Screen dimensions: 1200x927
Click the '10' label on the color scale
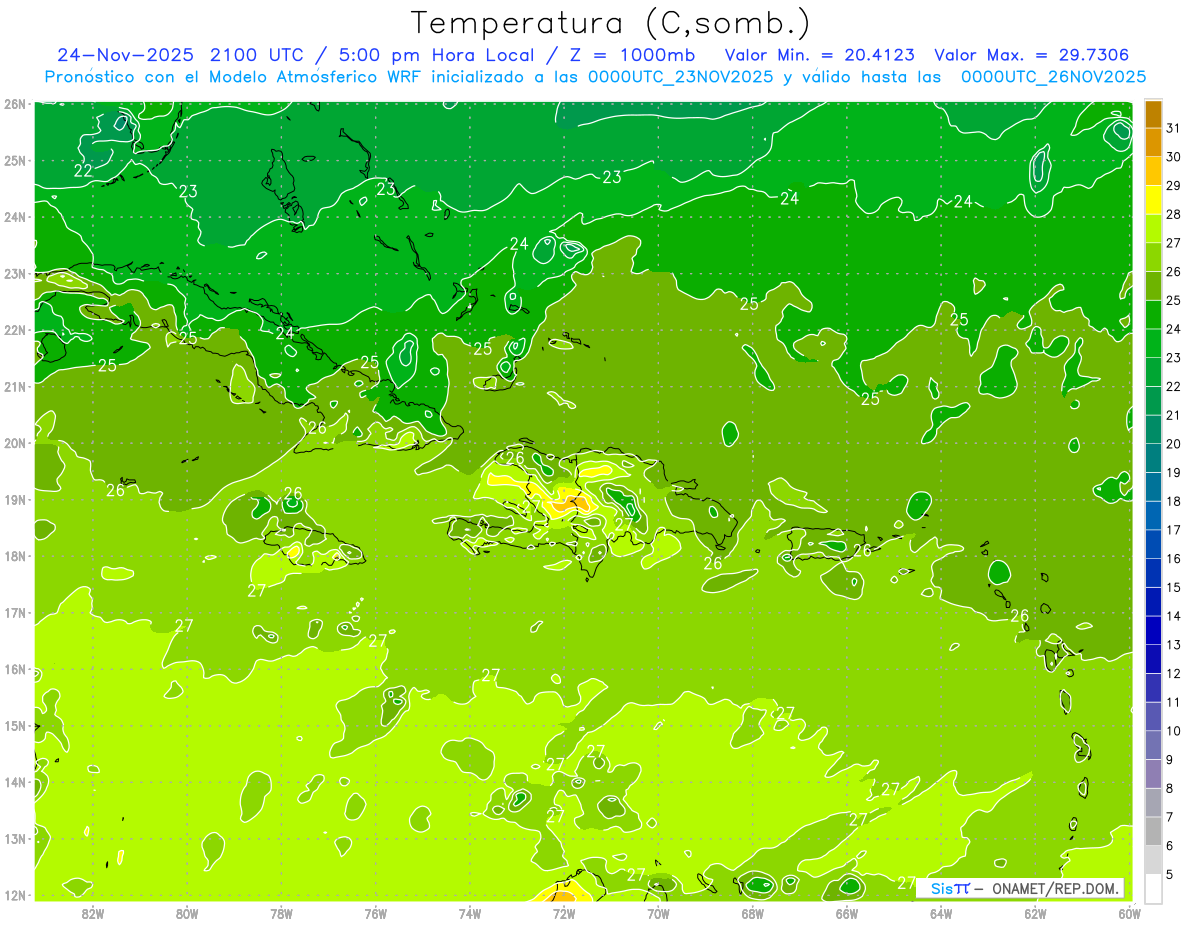pyautogui.click(x=1174, y=731)
